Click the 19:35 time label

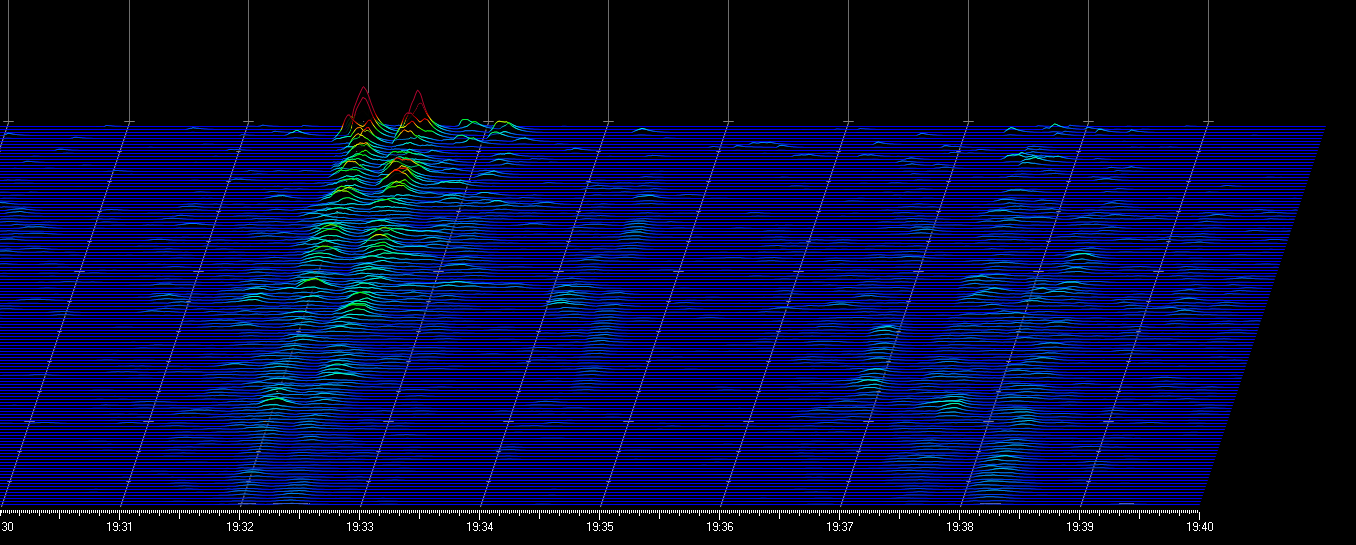coord(600,526)
